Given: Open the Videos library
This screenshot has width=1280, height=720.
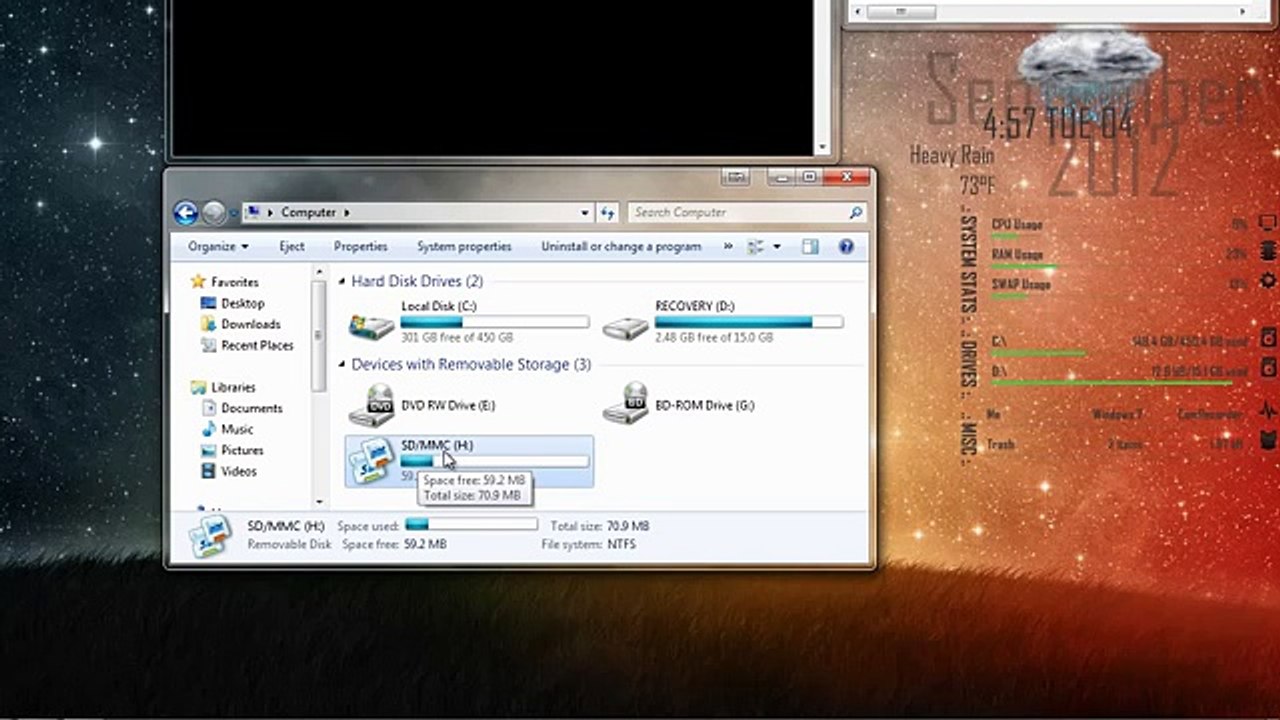Looking at the screenshot, I should pos(239,471).
